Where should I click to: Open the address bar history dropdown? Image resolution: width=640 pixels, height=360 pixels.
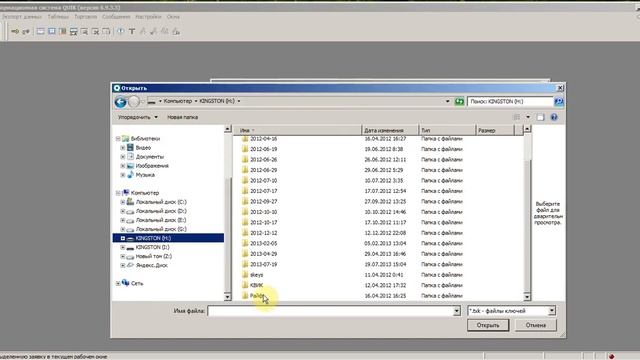coord(448,101)
